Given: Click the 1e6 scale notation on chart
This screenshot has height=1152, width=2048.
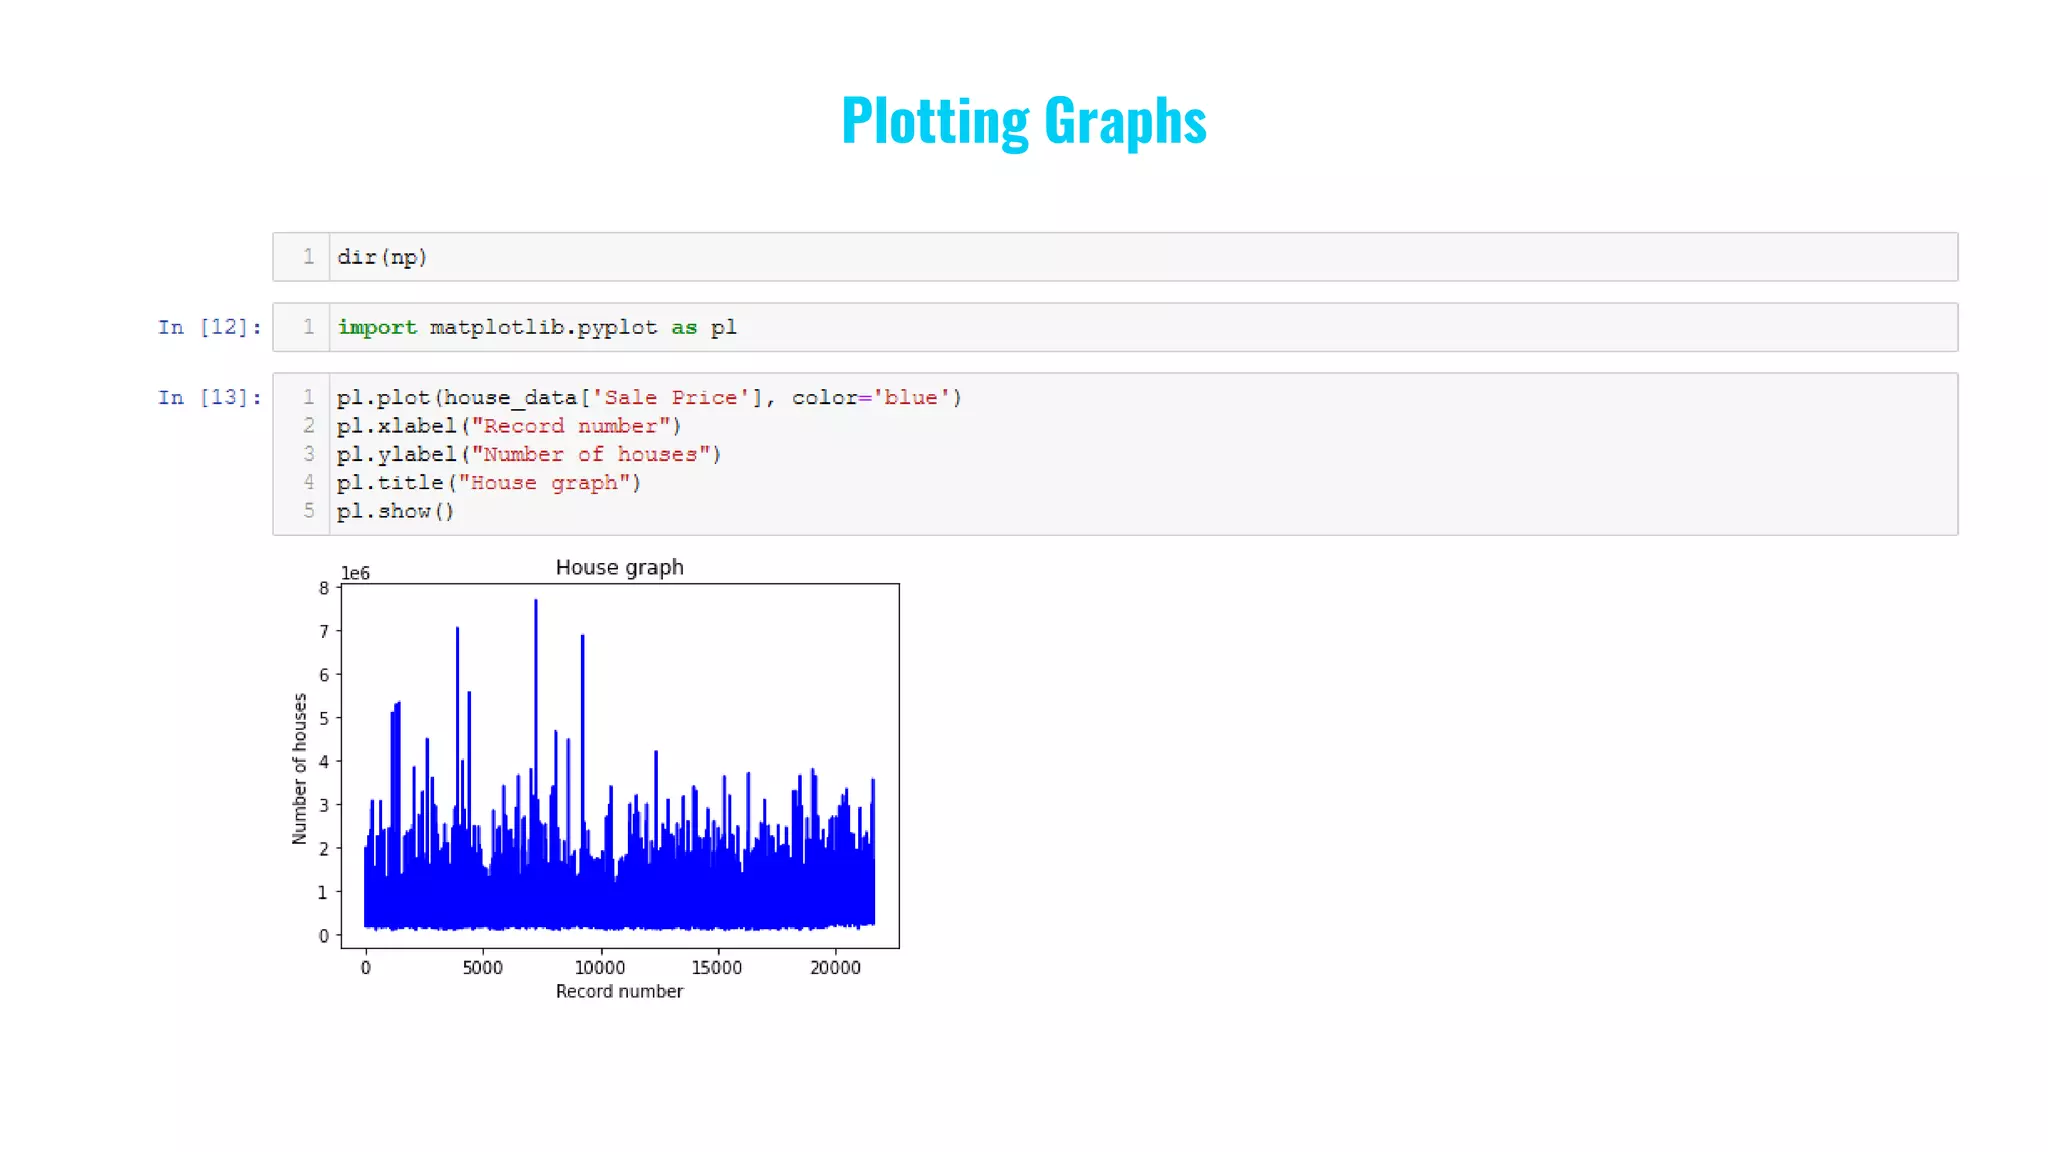Looking at the screenshot, I should (355, 573).
